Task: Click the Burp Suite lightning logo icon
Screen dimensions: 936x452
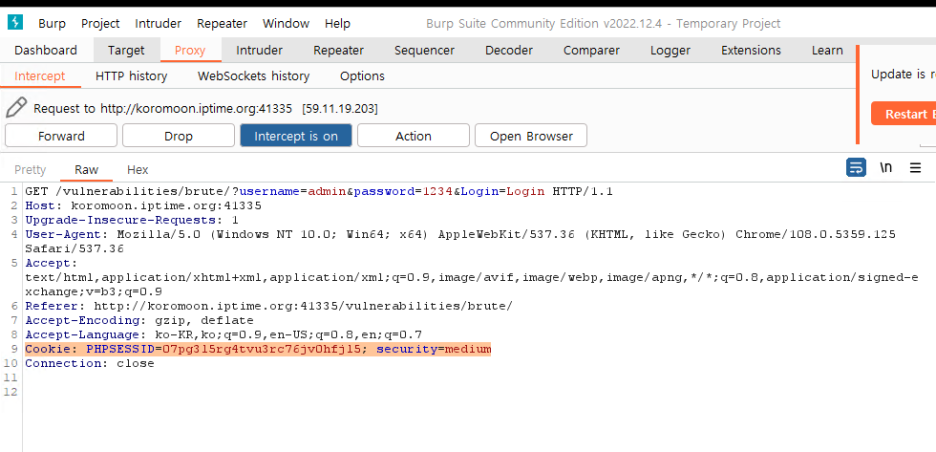Action: [x=15, y=23]
